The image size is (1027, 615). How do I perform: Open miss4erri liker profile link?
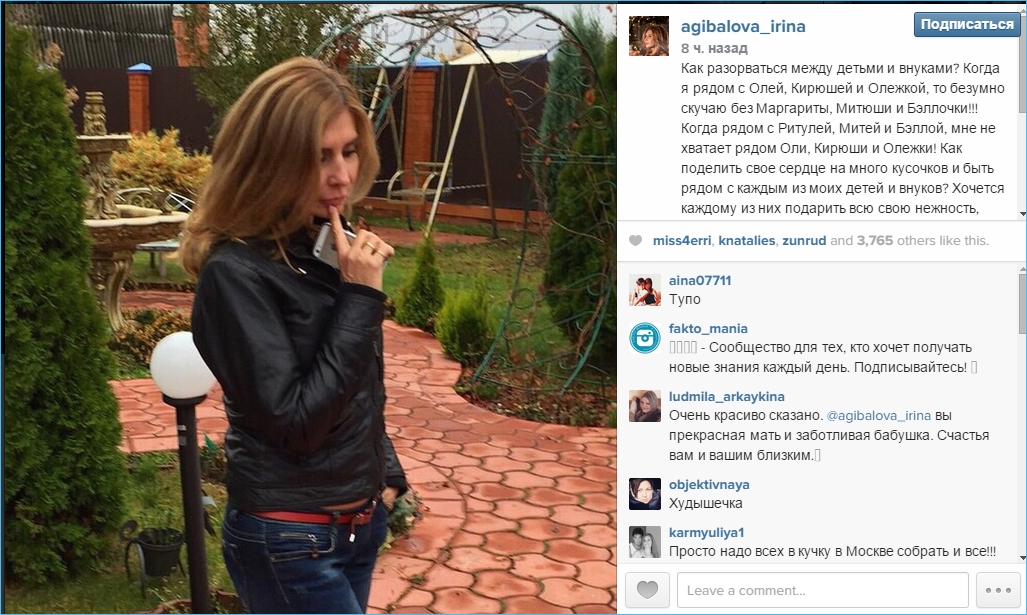pyautogui.click(x=681, y=240)
